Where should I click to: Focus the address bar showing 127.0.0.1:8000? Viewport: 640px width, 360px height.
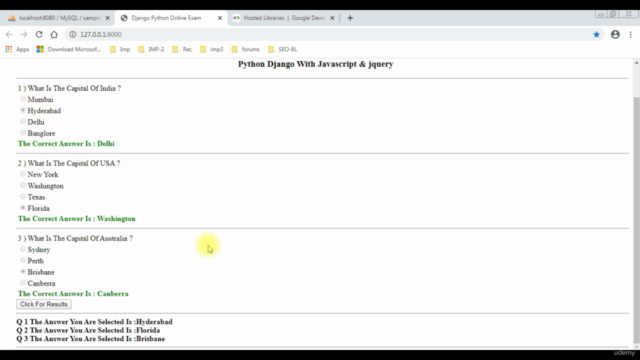335,35
